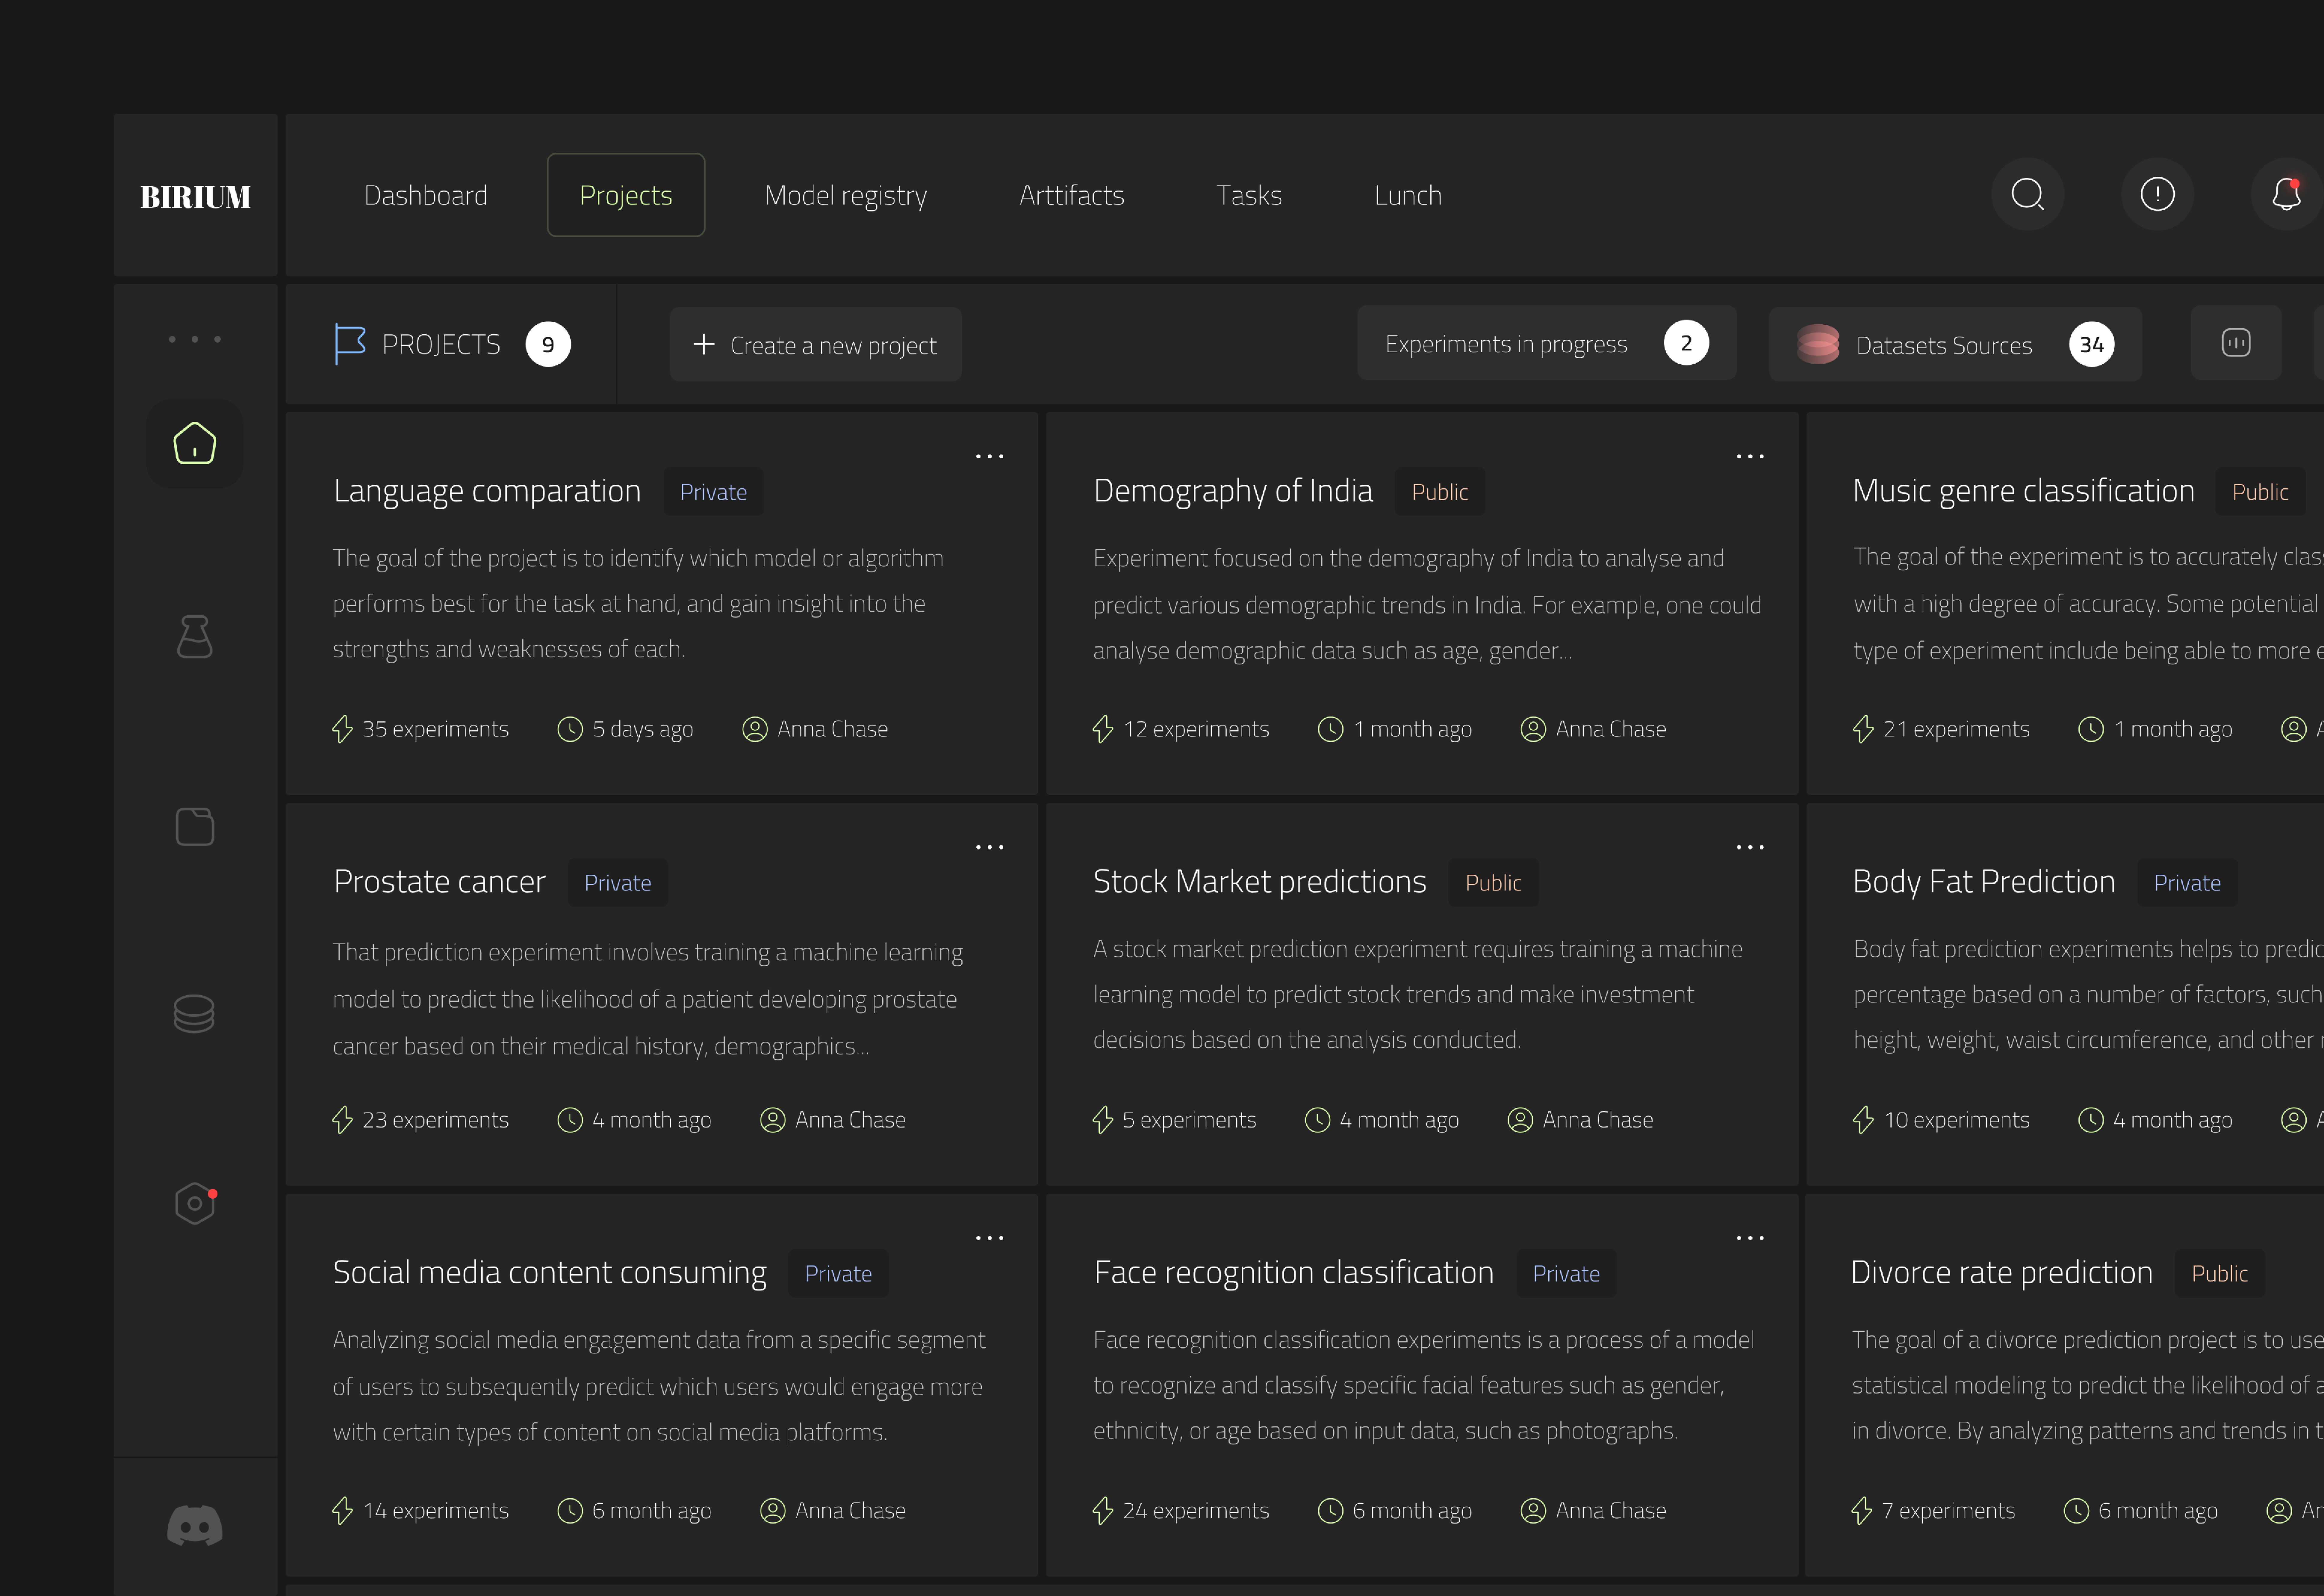
Task: Select the Home icon in the sidebar
Action: pos(195,444)
